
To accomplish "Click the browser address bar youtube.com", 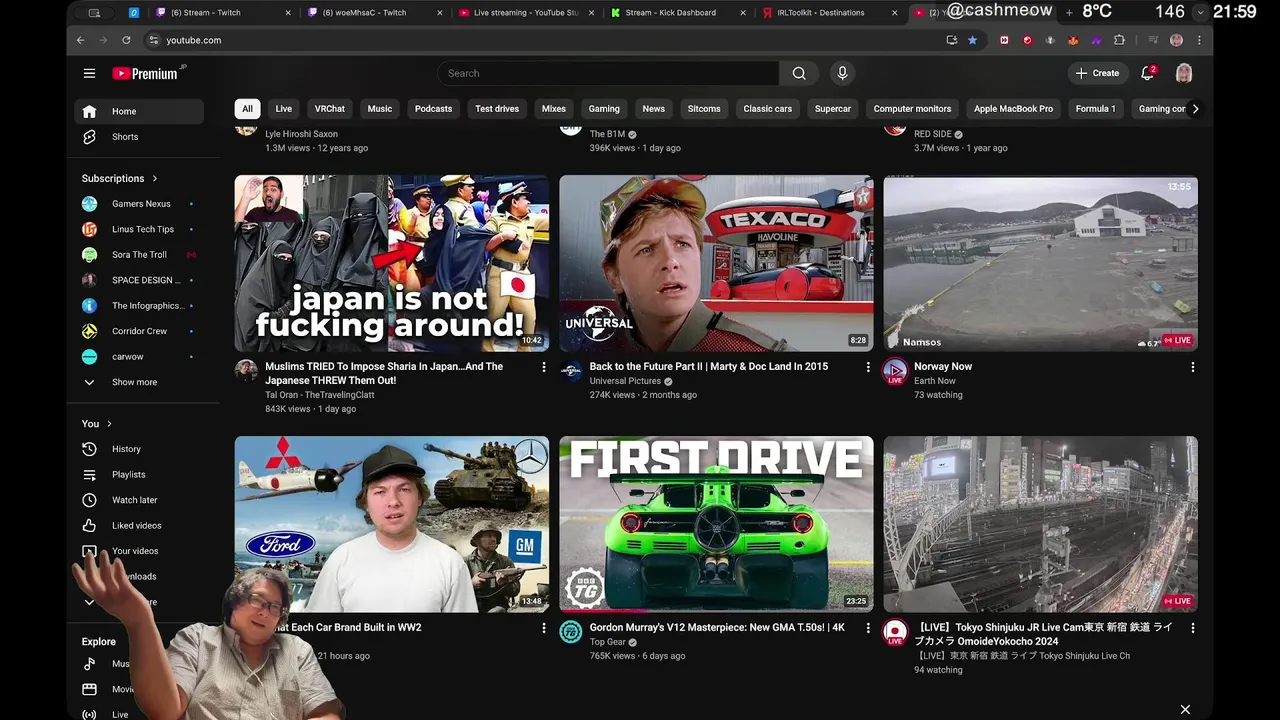I will (x=540, y=40).
